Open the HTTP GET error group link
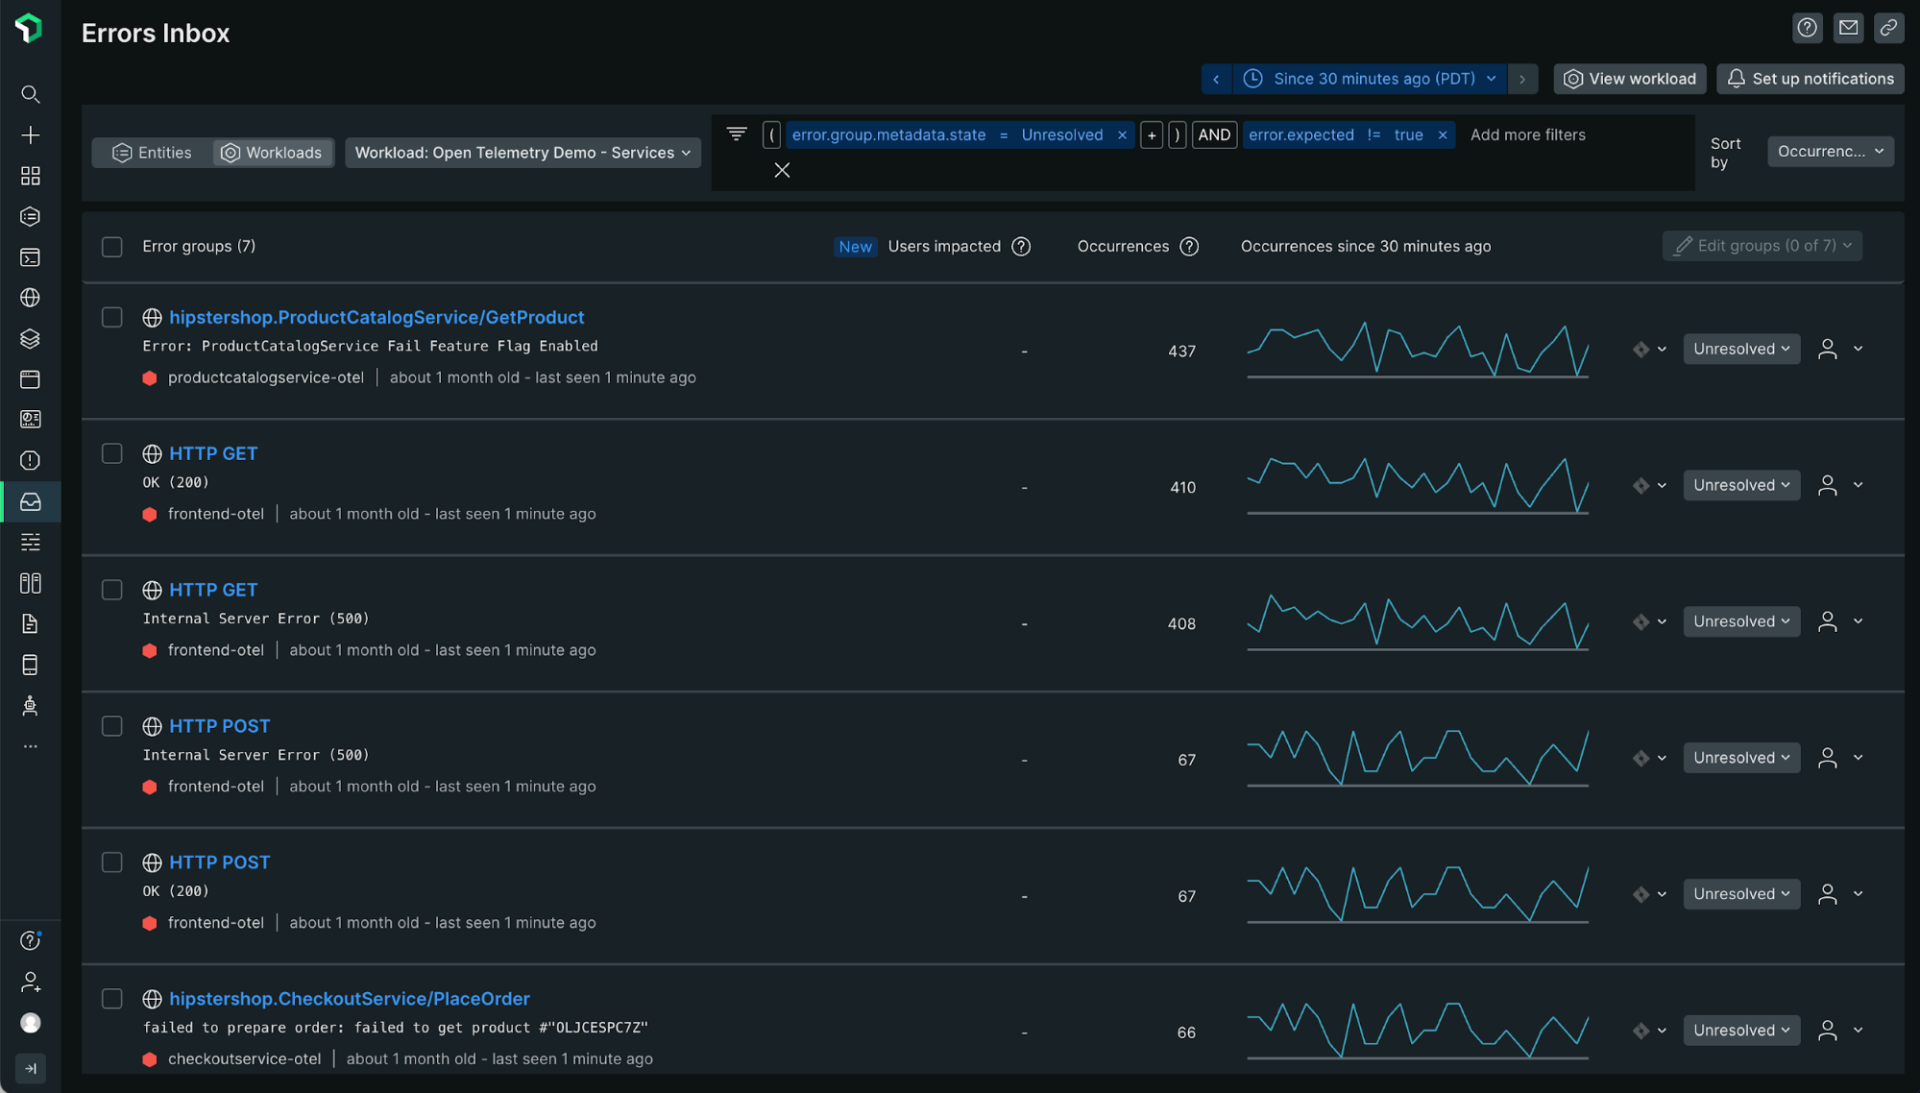This screenshot has width=1920, height=1093. [x=213, y=453]
